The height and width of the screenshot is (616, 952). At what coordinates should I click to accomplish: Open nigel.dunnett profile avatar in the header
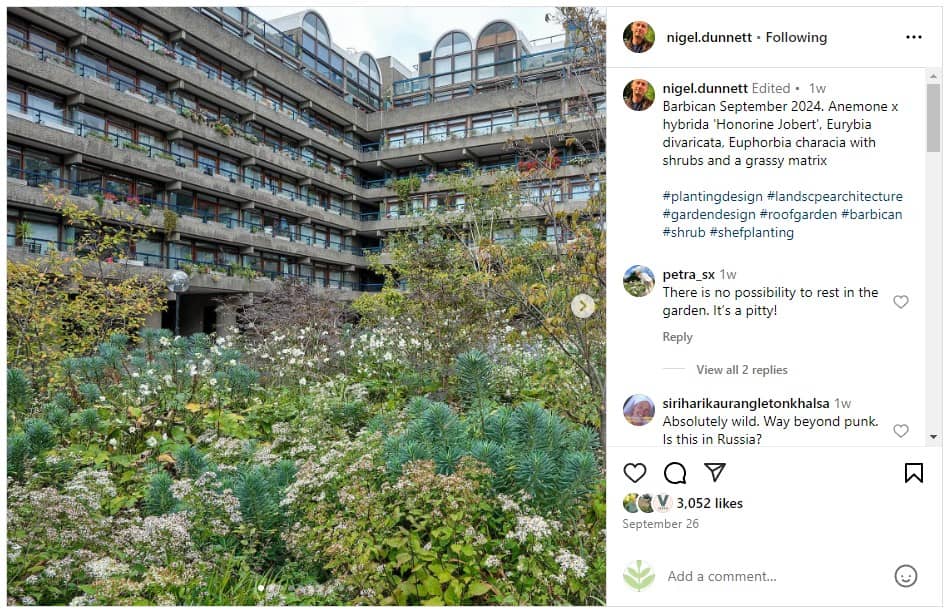coord(639,37)
